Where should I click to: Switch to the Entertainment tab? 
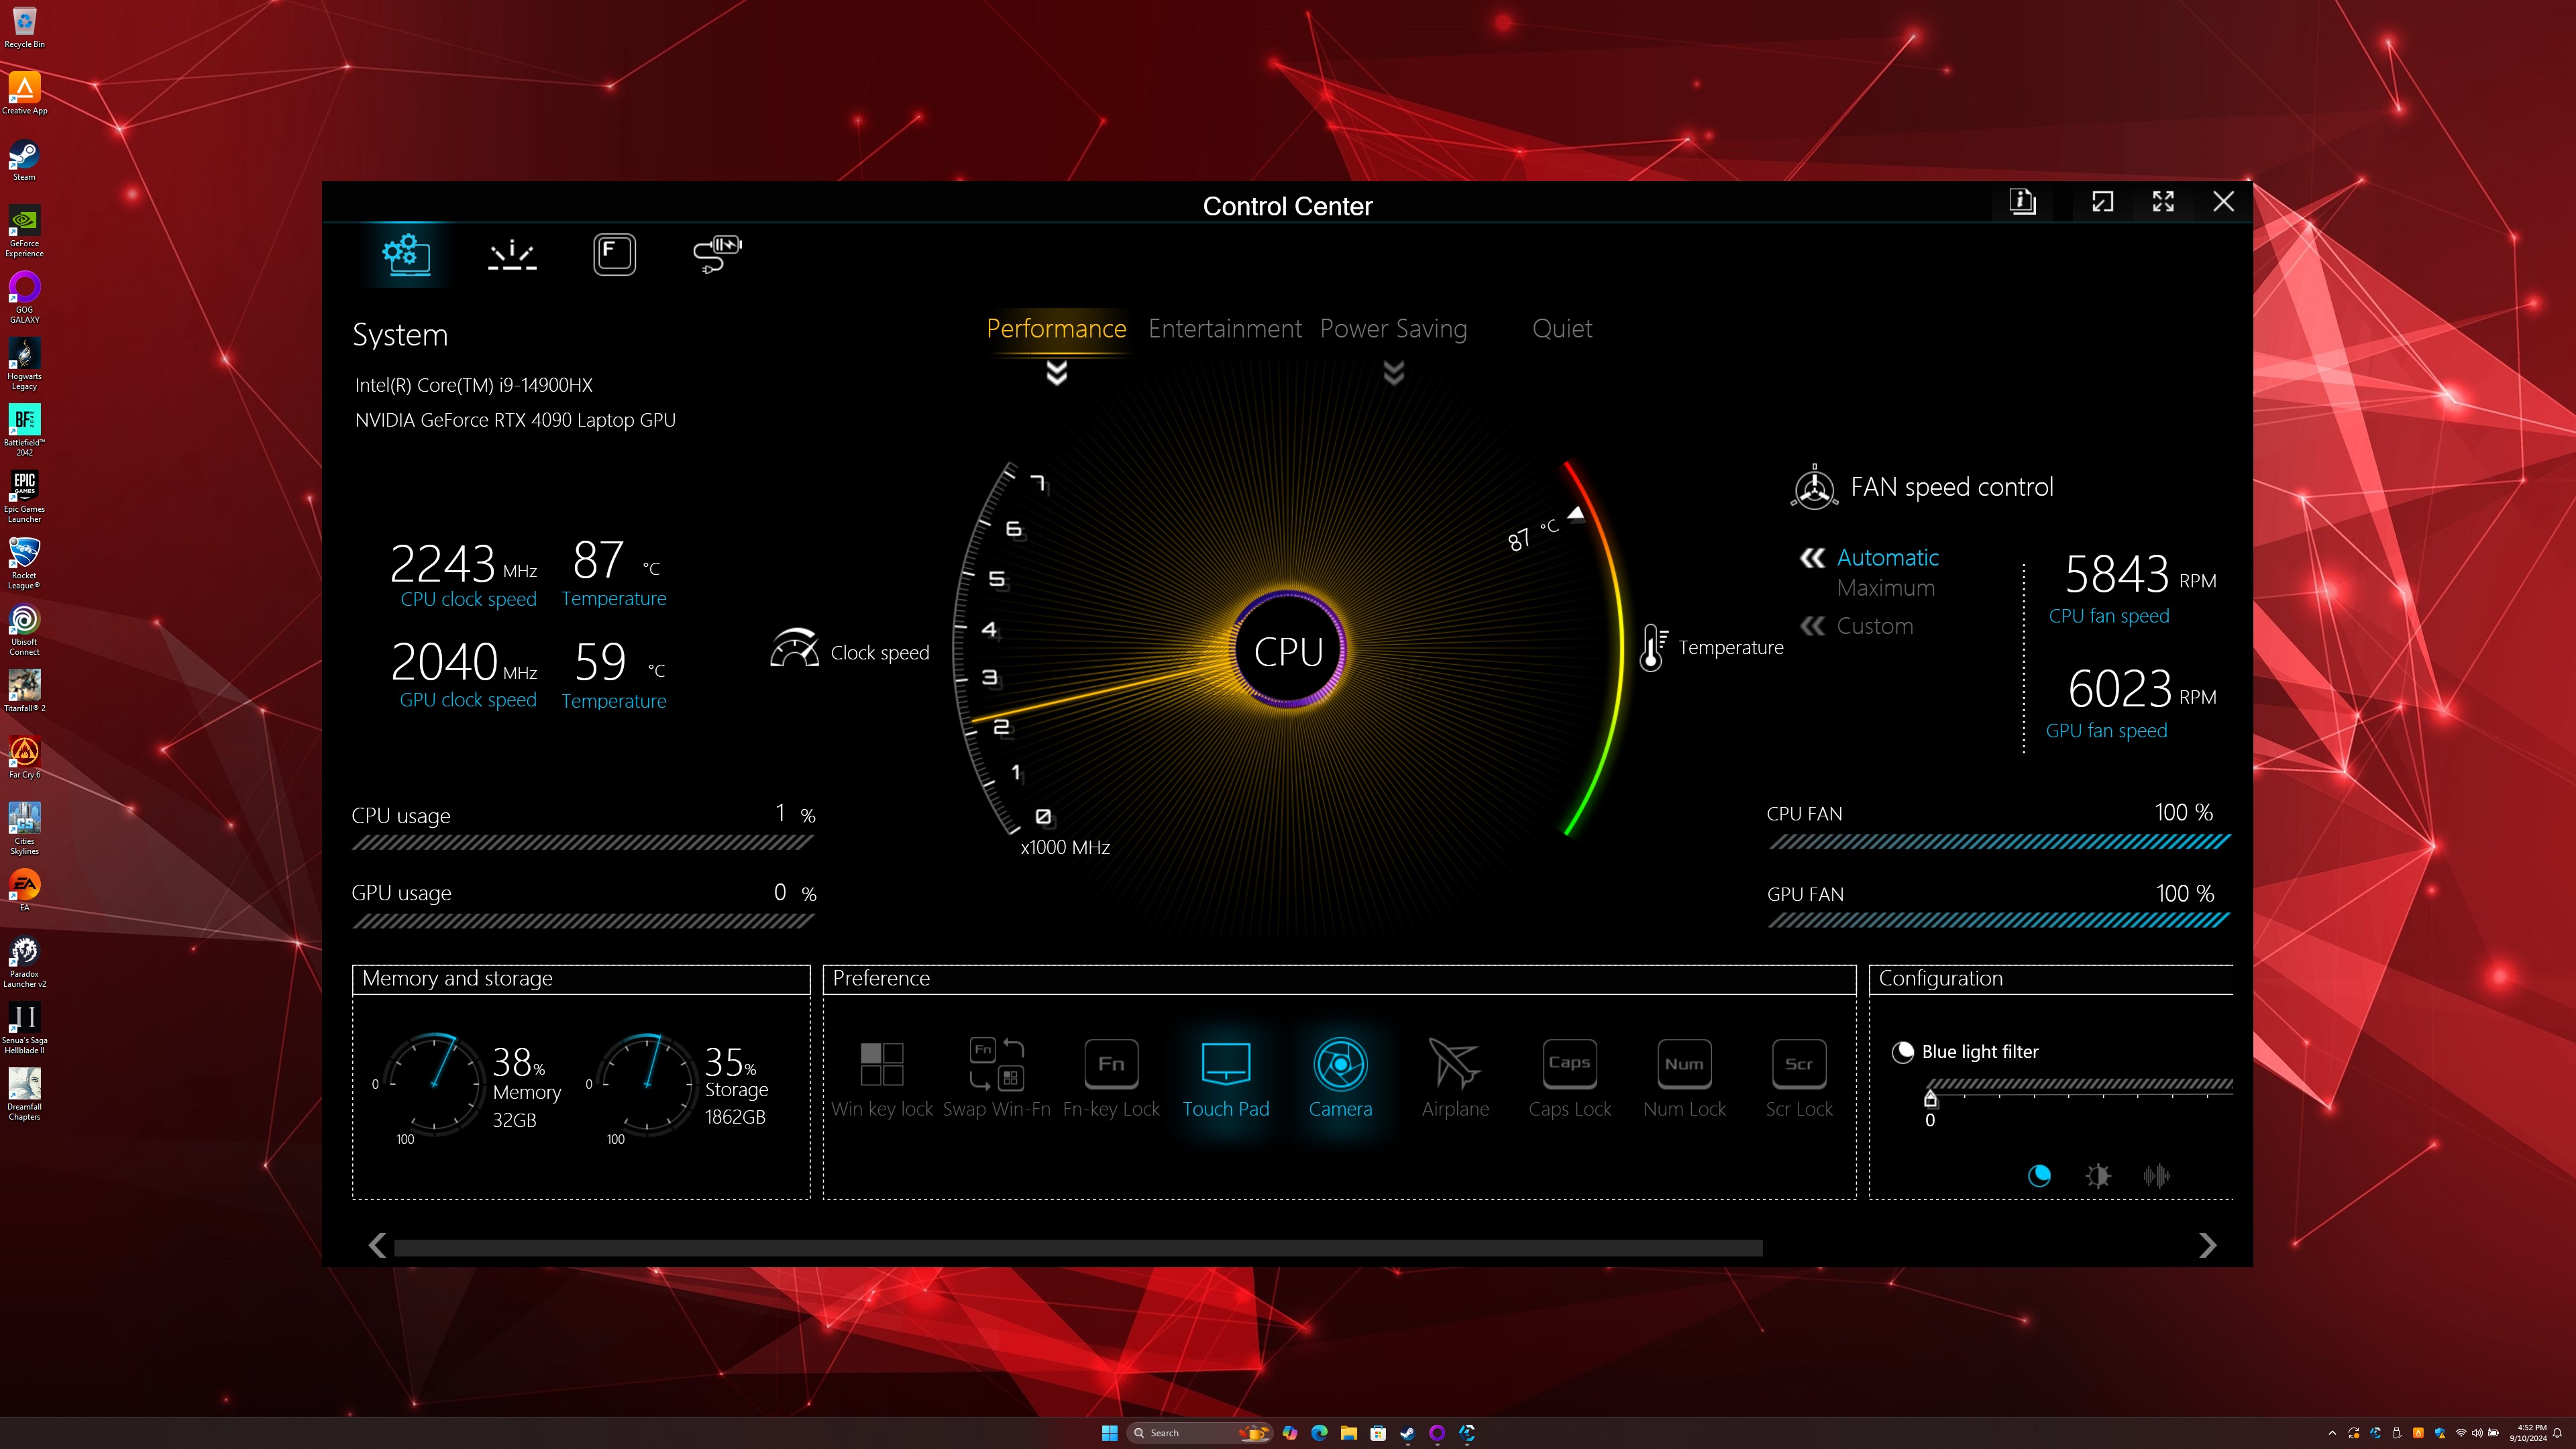click(1224, 327)
